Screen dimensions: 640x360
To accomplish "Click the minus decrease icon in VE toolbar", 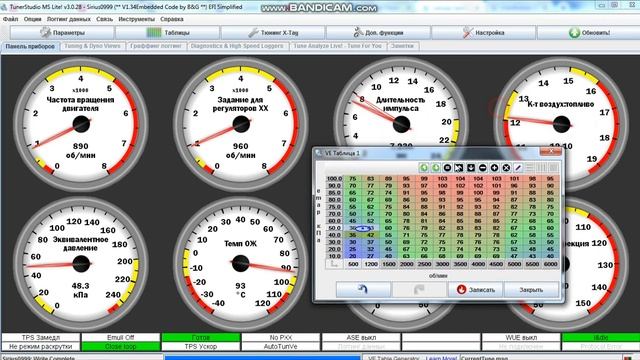I will (x=482, y=168).
